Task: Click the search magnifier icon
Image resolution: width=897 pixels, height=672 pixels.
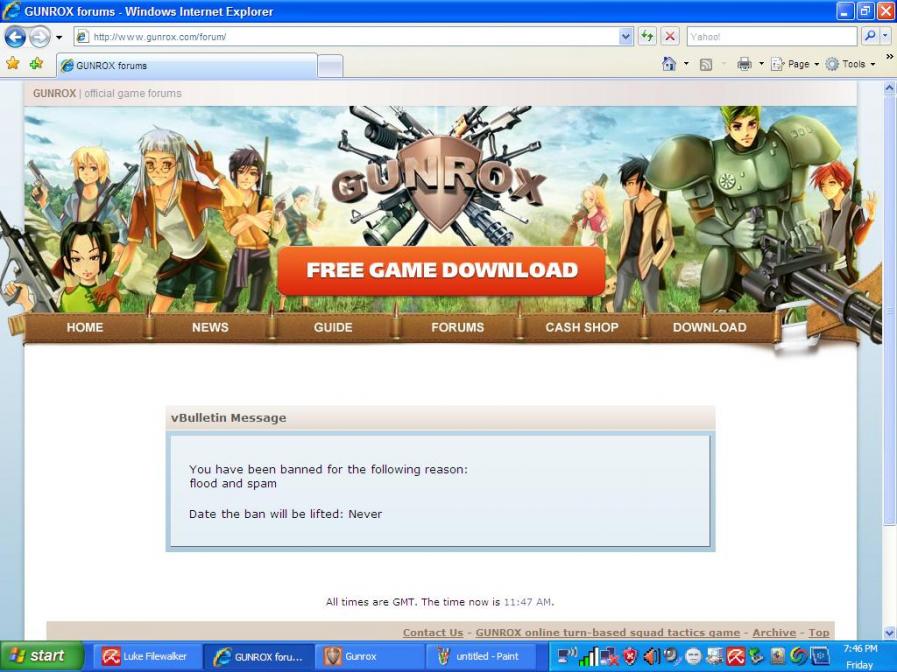Action: point(869,37)
